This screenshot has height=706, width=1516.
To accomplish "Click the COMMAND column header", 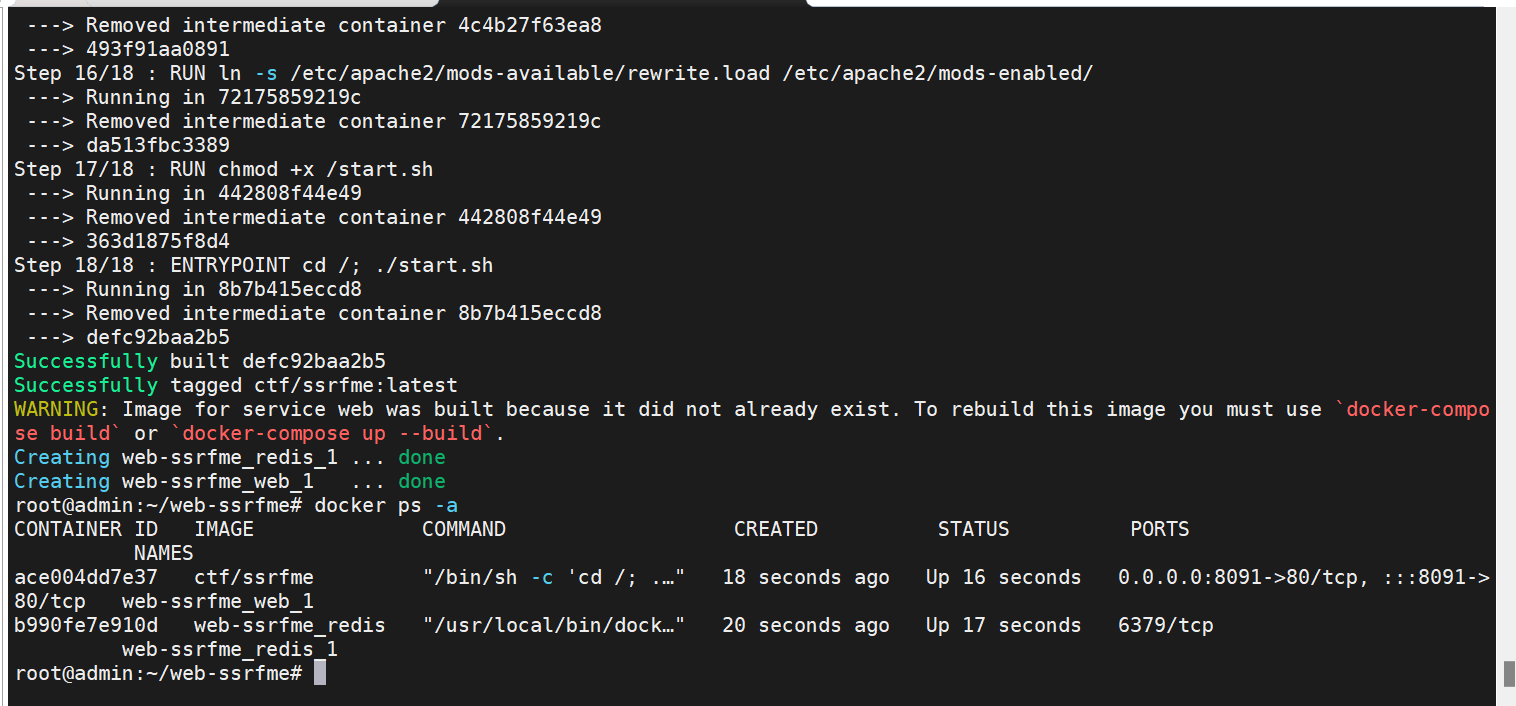I will [464, 529].
